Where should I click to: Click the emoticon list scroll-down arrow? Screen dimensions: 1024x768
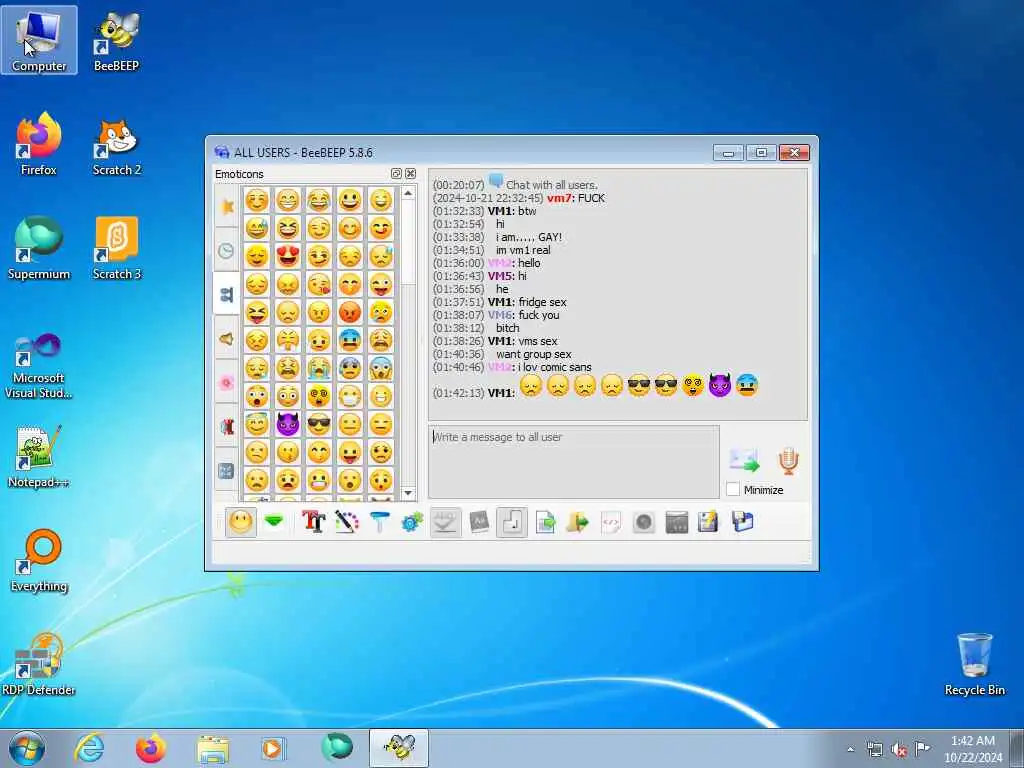[x=408, y=493]
